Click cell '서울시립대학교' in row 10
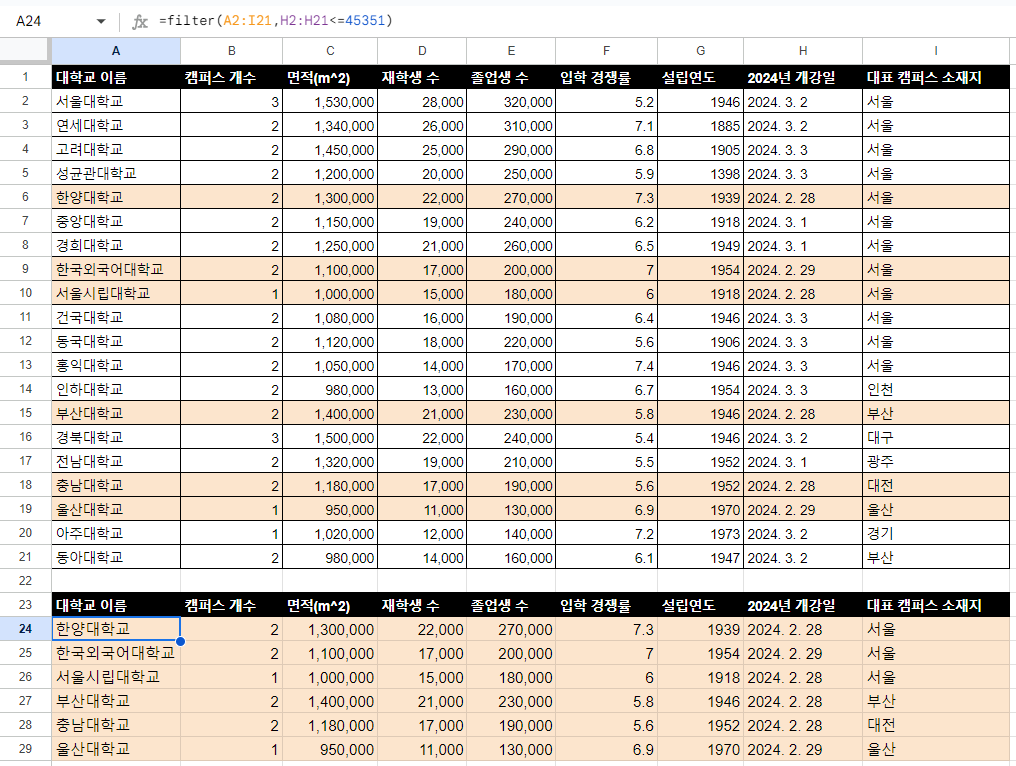 (x=116, y=294)
